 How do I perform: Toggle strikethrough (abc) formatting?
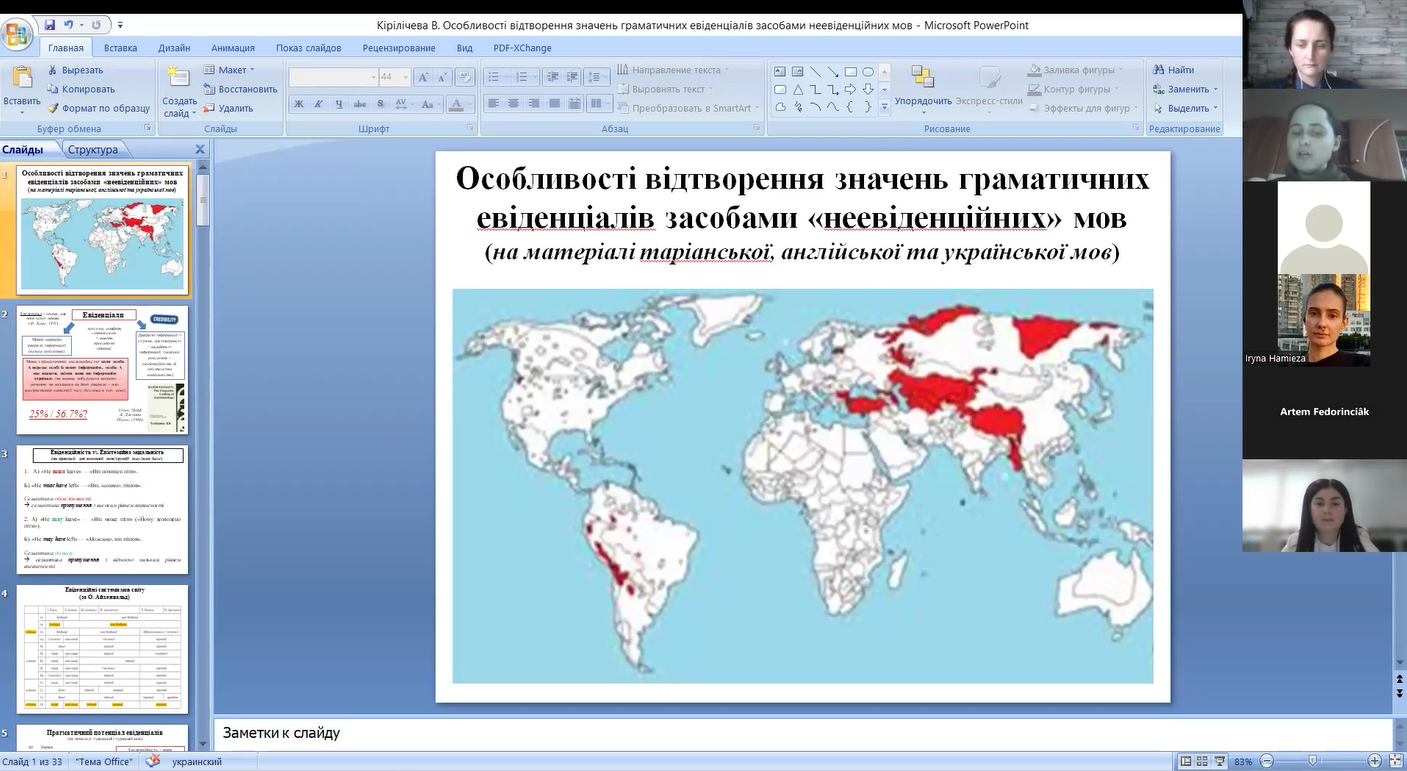tap(359, 103)
